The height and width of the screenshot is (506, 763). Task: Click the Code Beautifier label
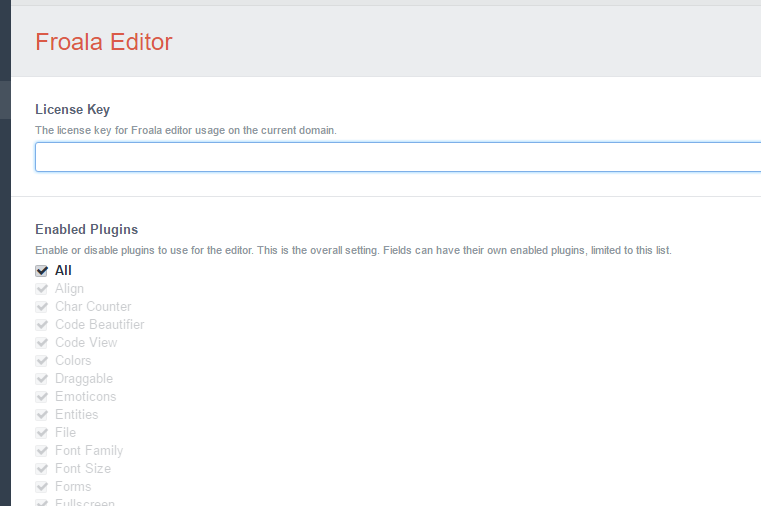point(100,325)
